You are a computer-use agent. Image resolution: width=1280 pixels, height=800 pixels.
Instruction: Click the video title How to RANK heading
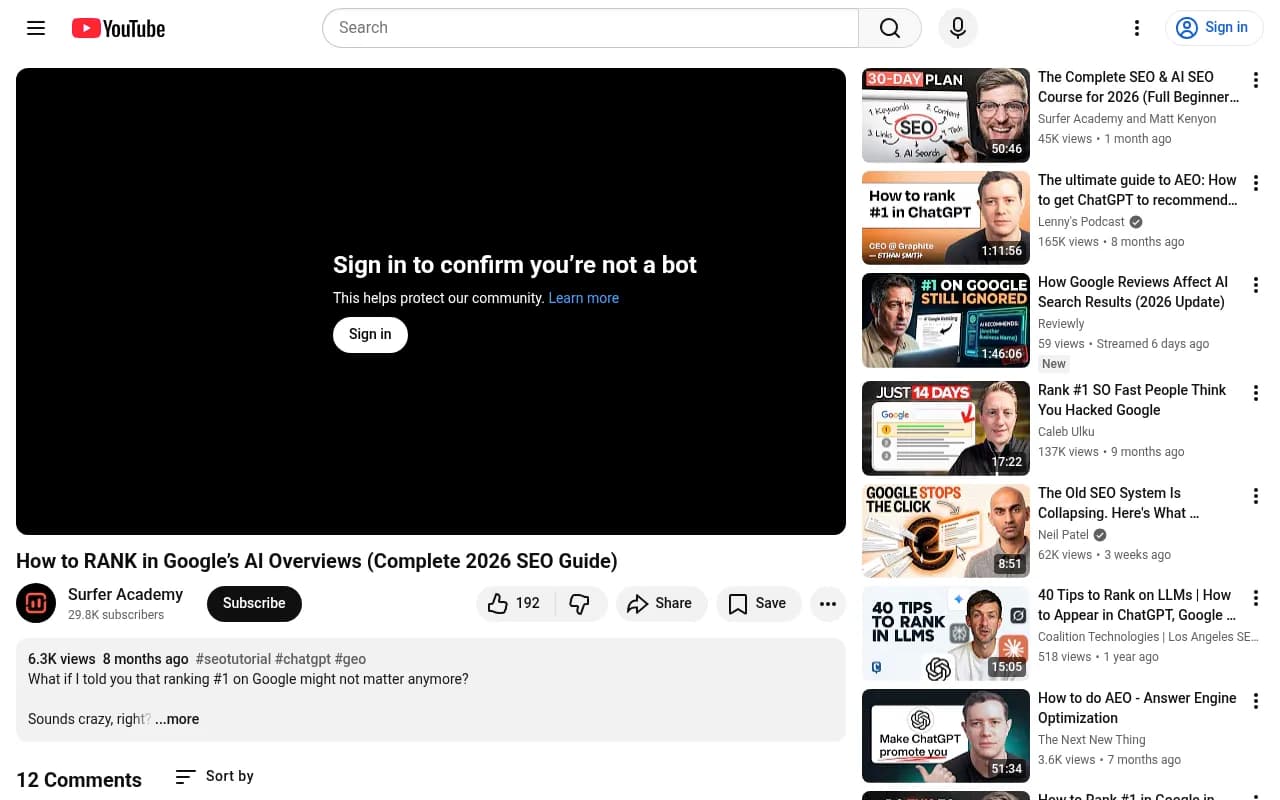317,561
